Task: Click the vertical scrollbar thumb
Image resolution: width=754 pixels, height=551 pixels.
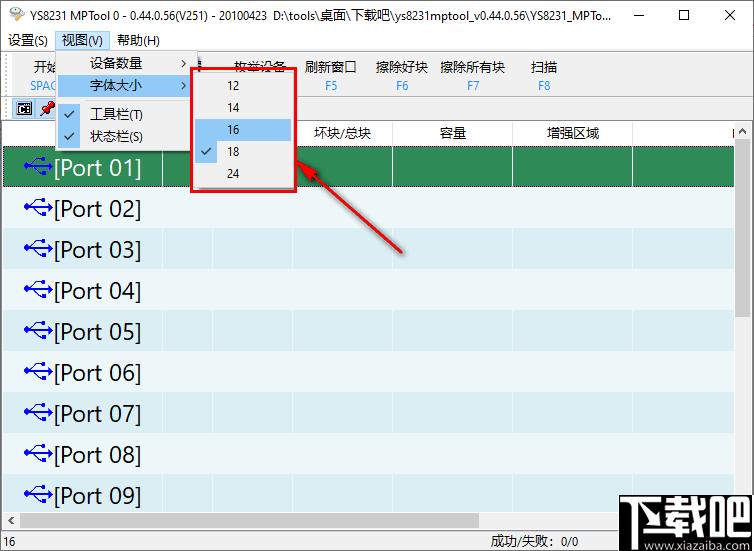Action: click(742, 228)
